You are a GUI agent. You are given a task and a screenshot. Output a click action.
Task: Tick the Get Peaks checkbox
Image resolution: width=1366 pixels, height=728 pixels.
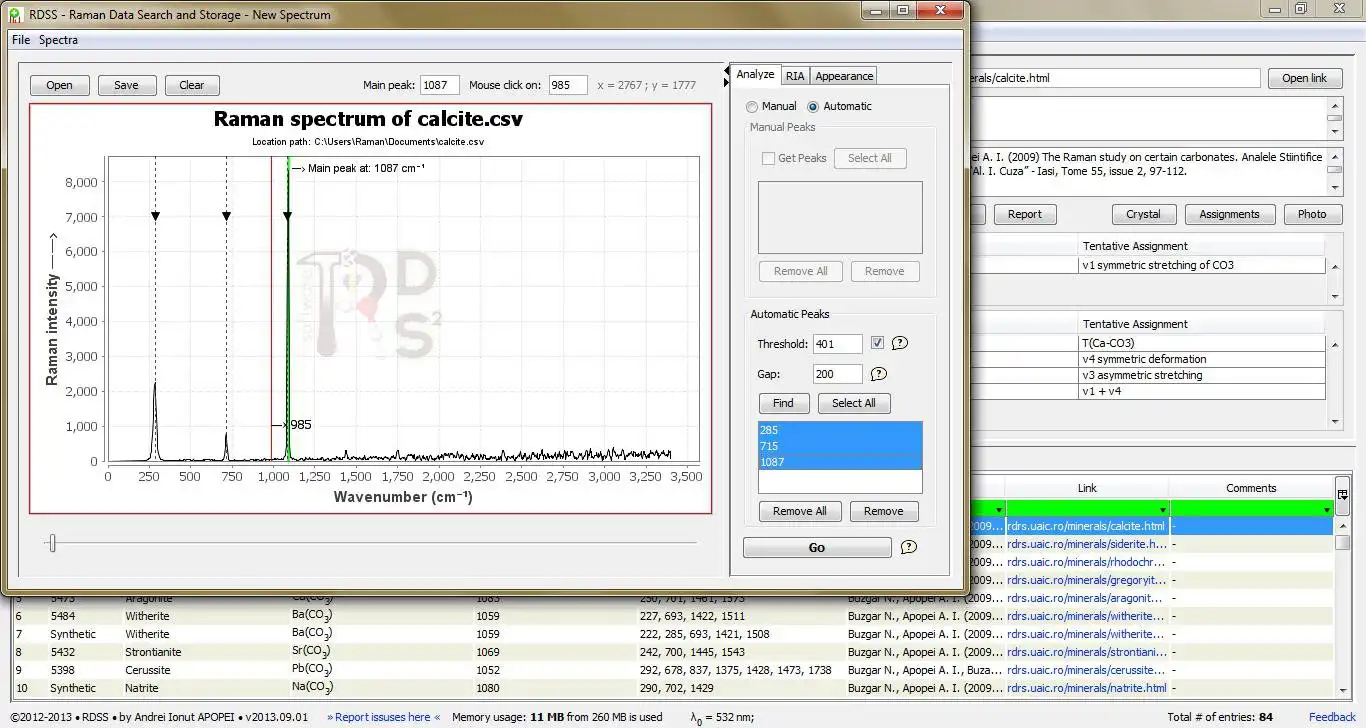(768, 158)
